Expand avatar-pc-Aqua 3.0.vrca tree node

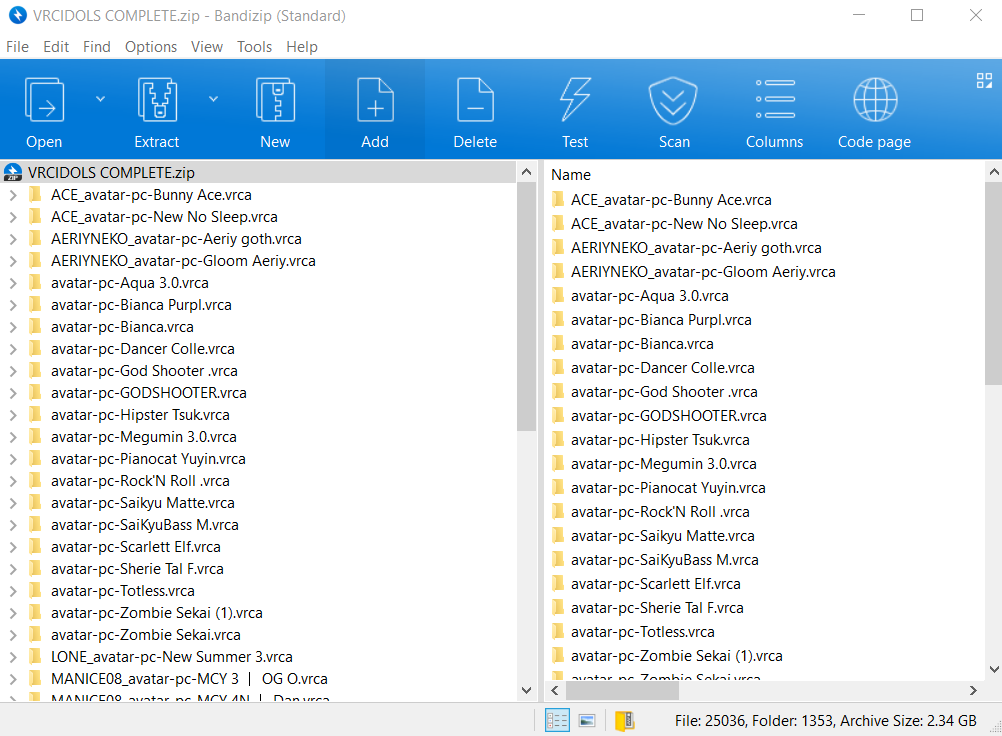coord(13,284)
